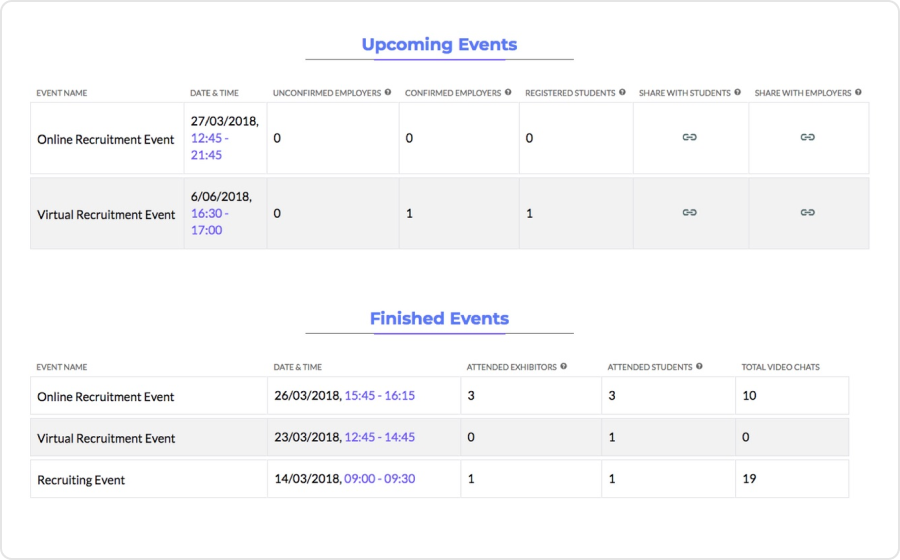Click the Attended Exhibitors column header

click(x=511, y=367)
